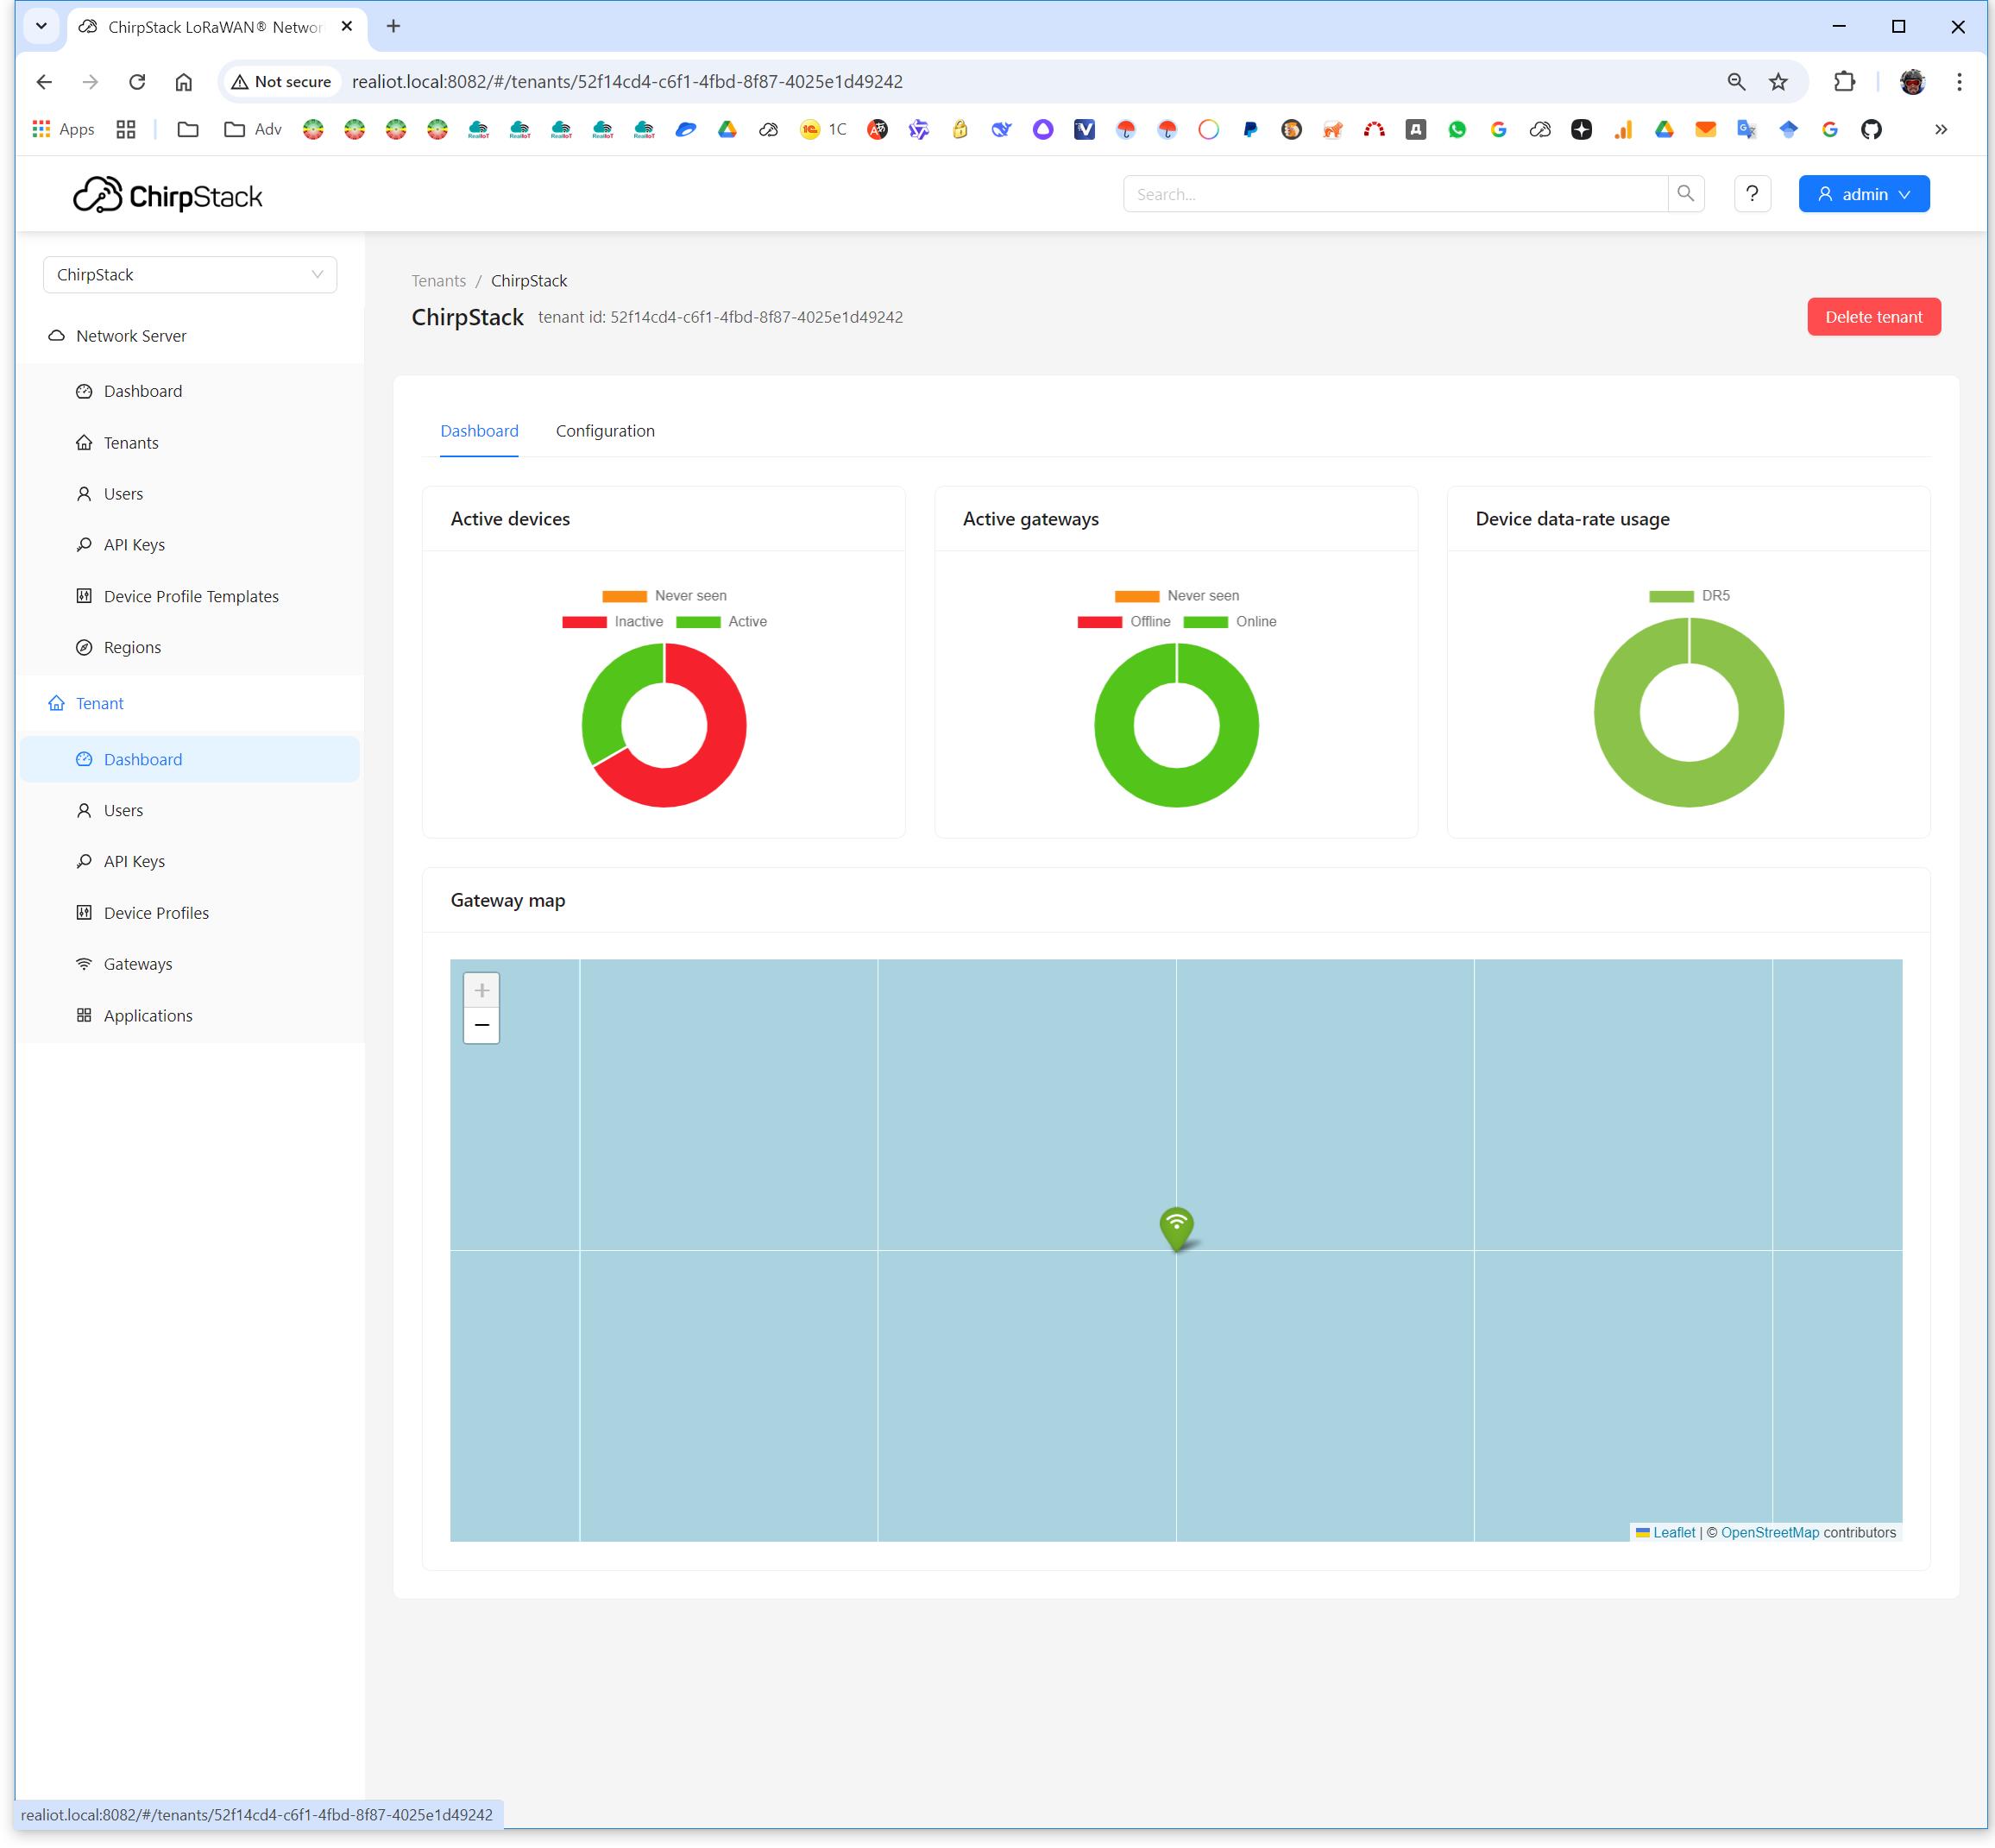Go to Regions in Network Server

(x=132, y=647)
